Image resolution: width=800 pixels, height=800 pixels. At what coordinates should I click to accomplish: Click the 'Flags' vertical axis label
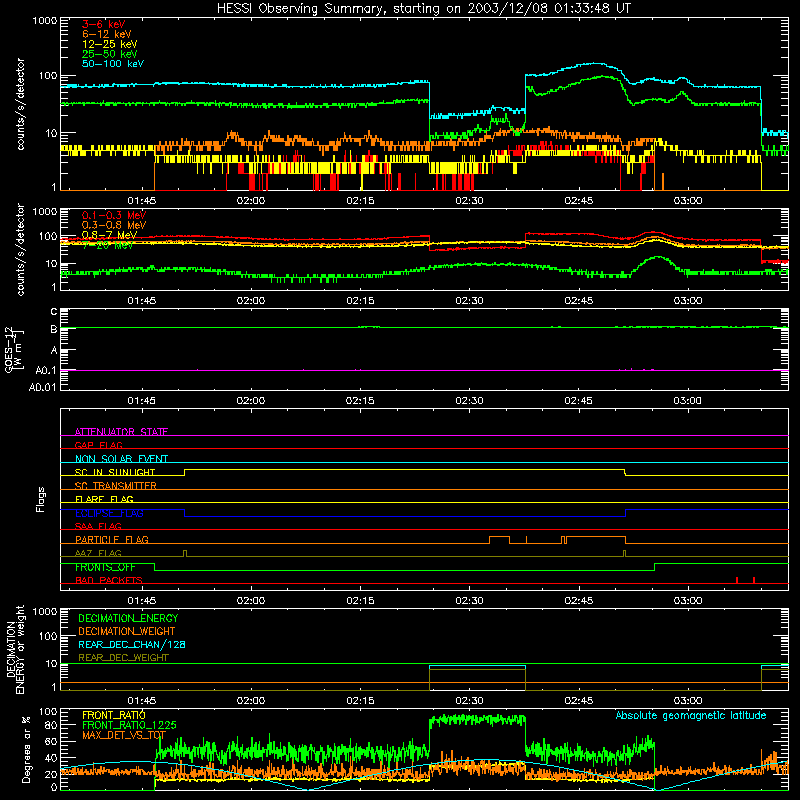pos(41,499)
